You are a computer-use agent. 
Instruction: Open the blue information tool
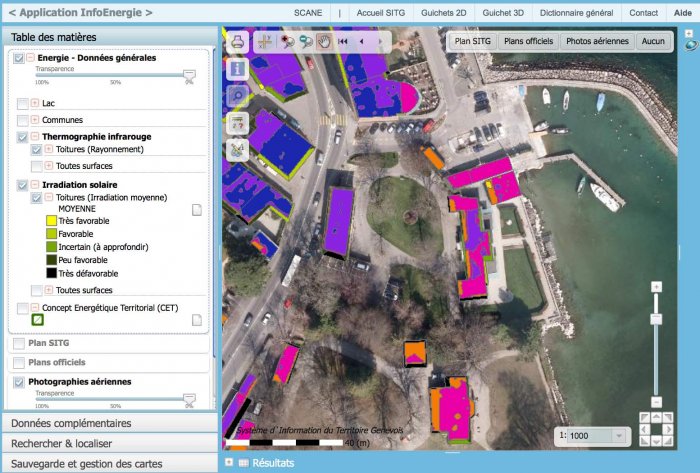[x=238, y=69]
